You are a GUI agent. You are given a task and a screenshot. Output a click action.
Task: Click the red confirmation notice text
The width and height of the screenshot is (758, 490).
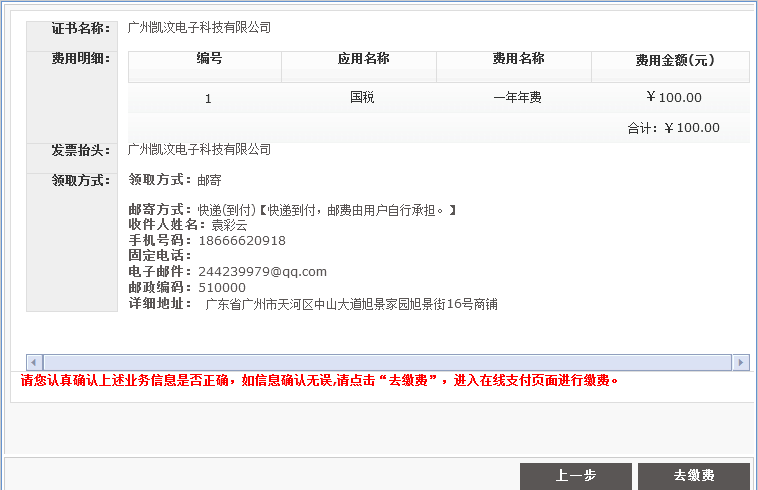(x=320, y=381)
